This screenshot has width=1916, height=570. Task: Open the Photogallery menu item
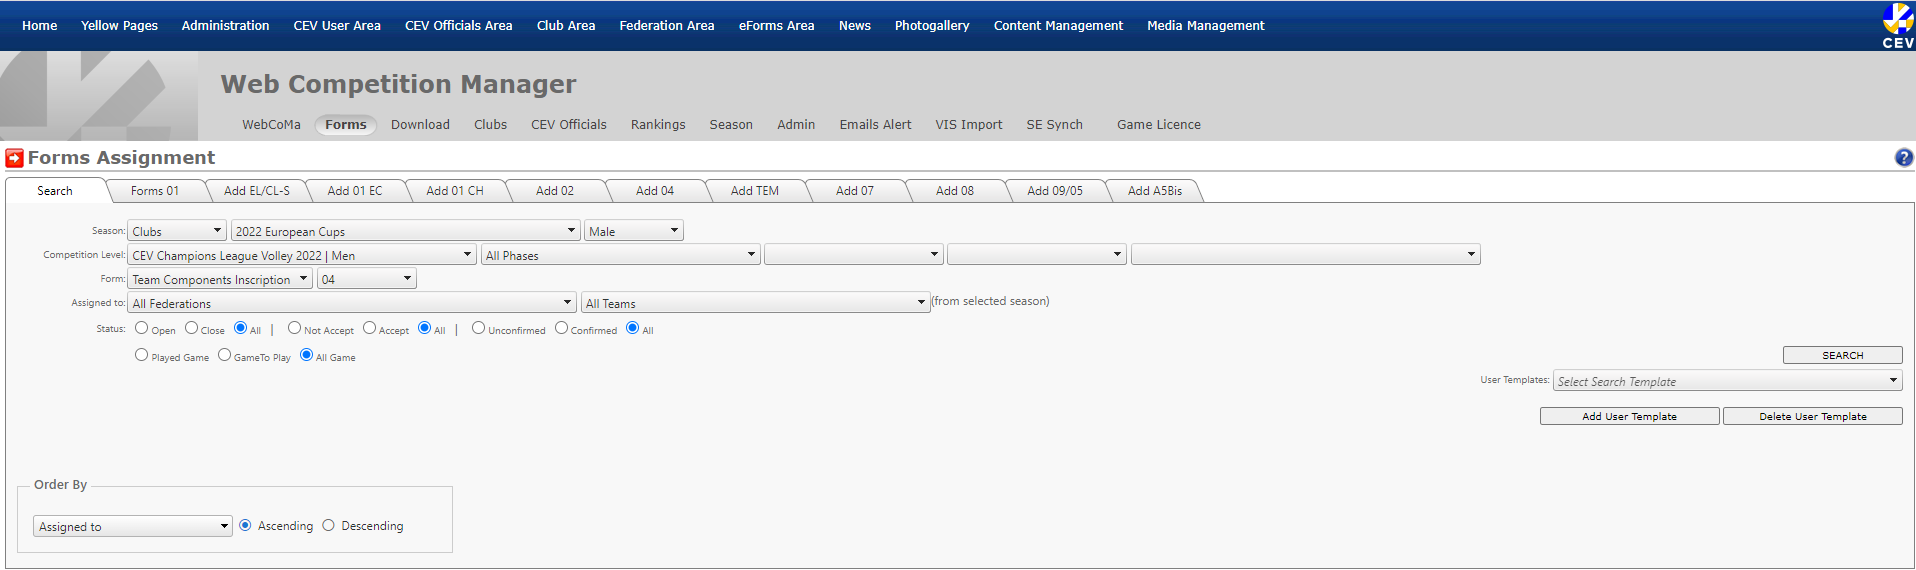point(932,25)
